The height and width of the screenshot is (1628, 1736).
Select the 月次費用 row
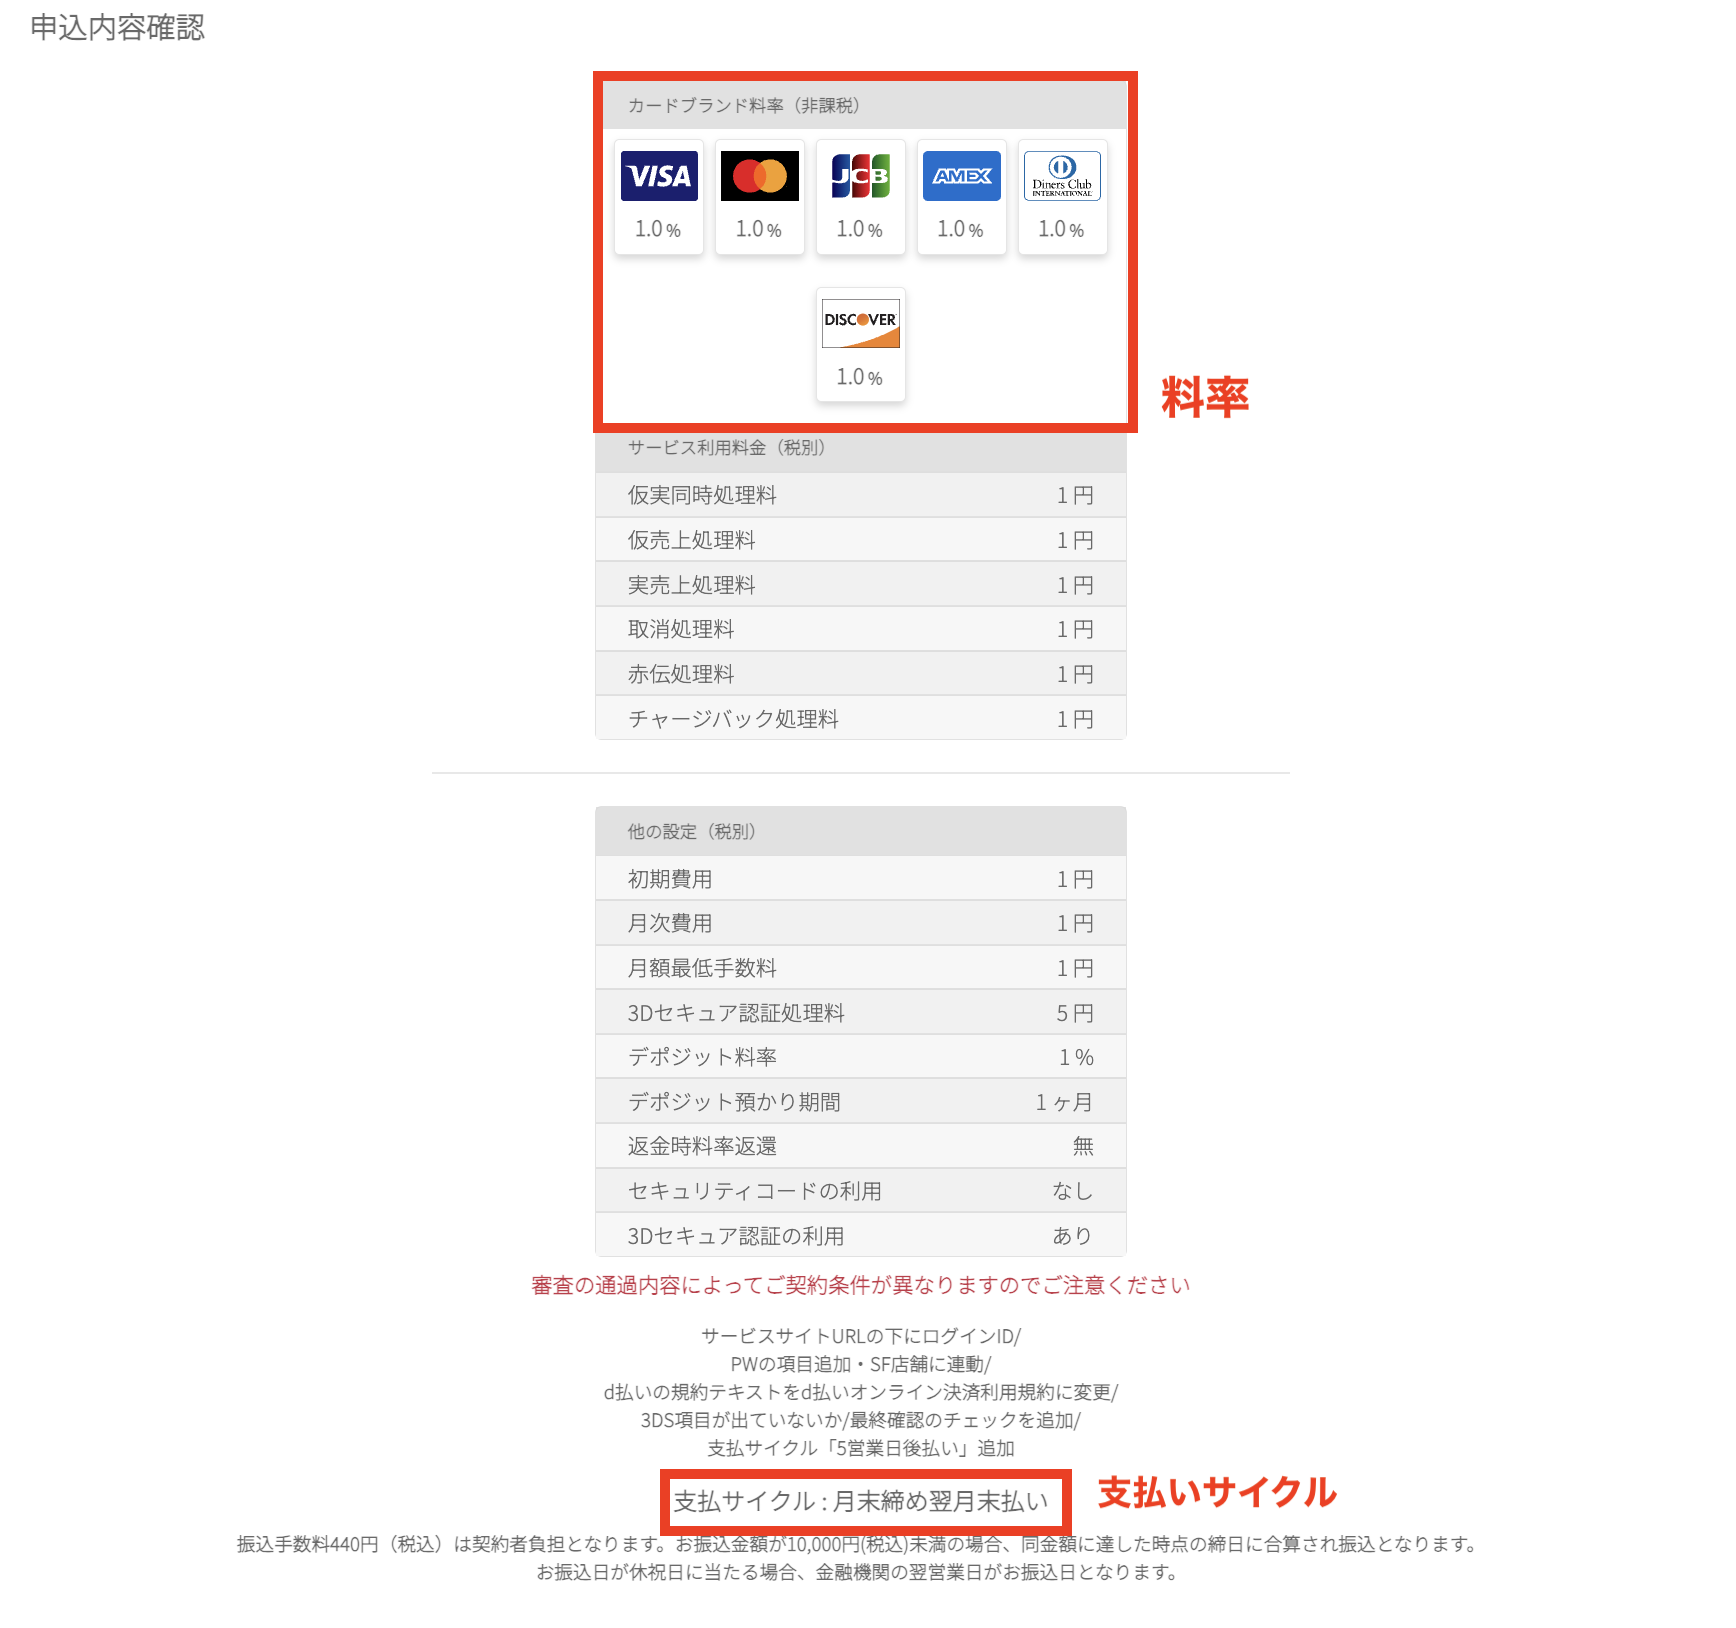click(861, 923)
